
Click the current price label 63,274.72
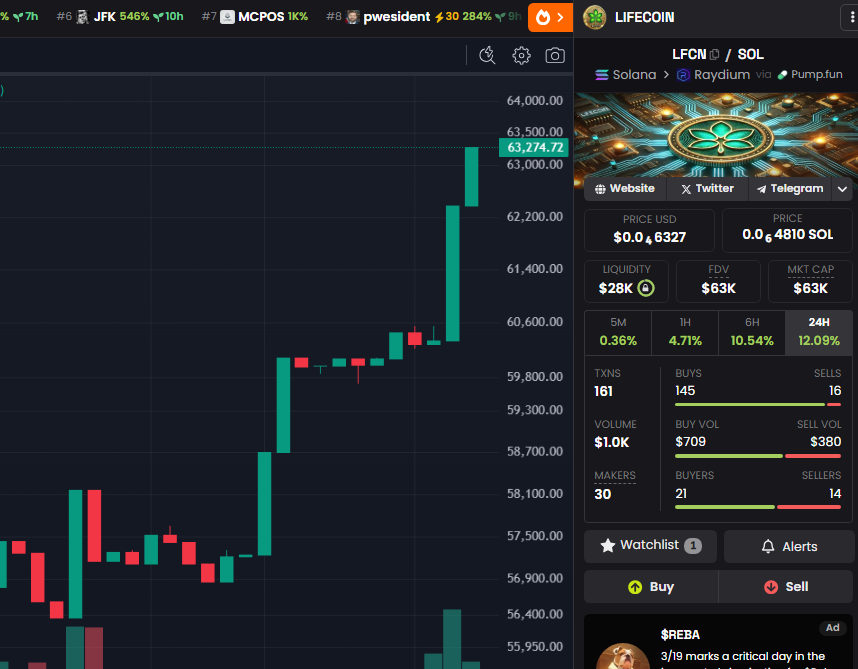pos(534,148)
